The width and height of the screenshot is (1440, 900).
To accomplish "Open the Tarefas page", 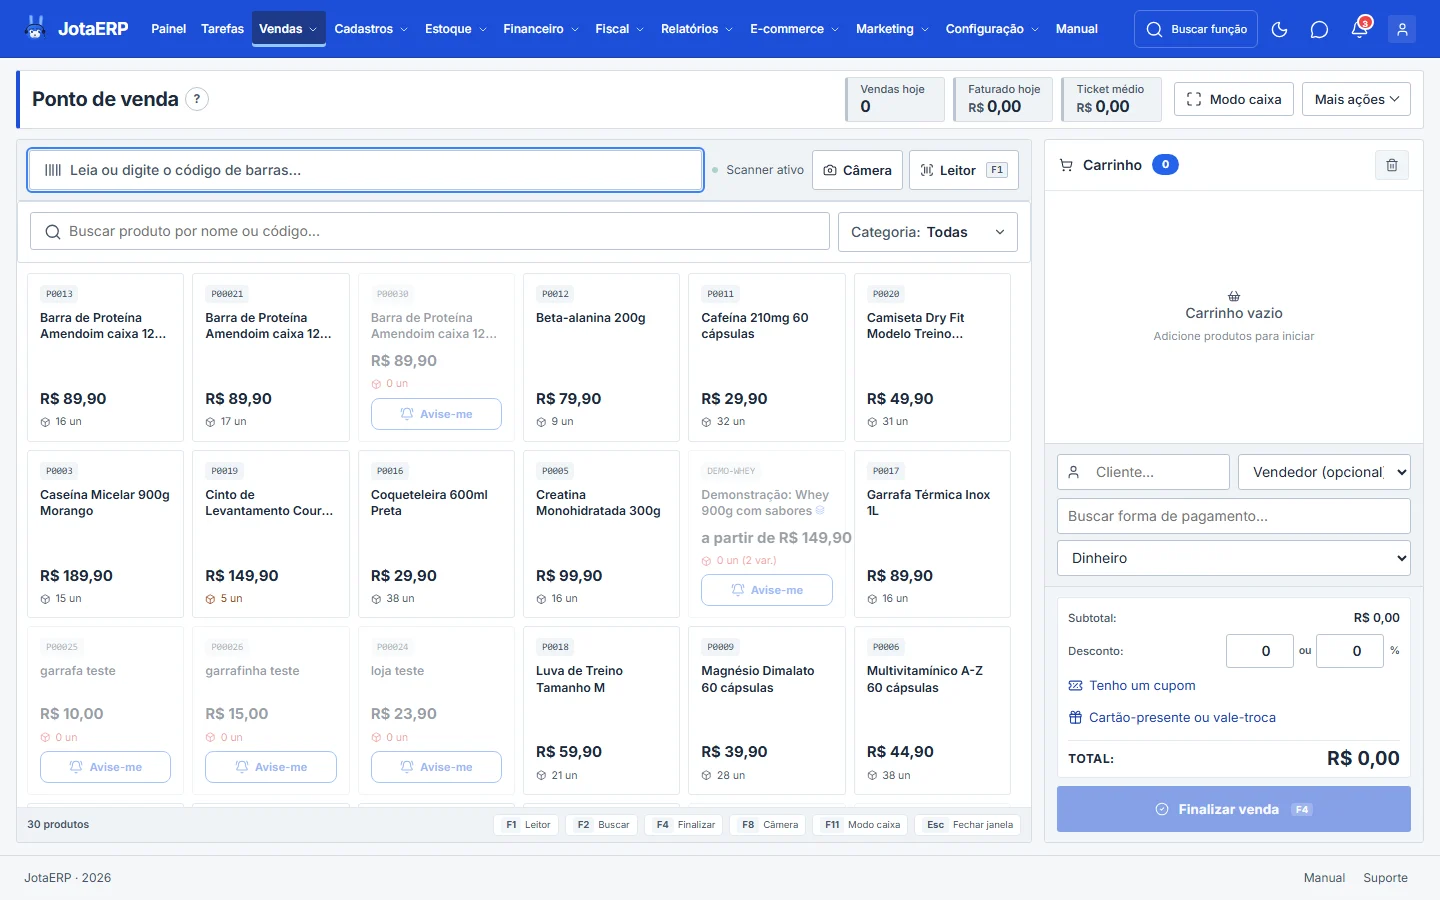I will pyautogui.click(x=222, y=29).
